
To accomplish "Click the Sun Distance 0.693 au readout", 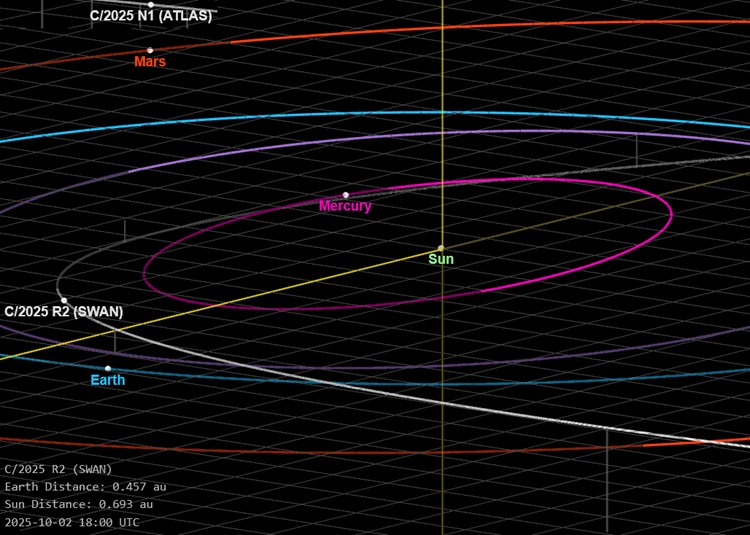I will (79, 504).
